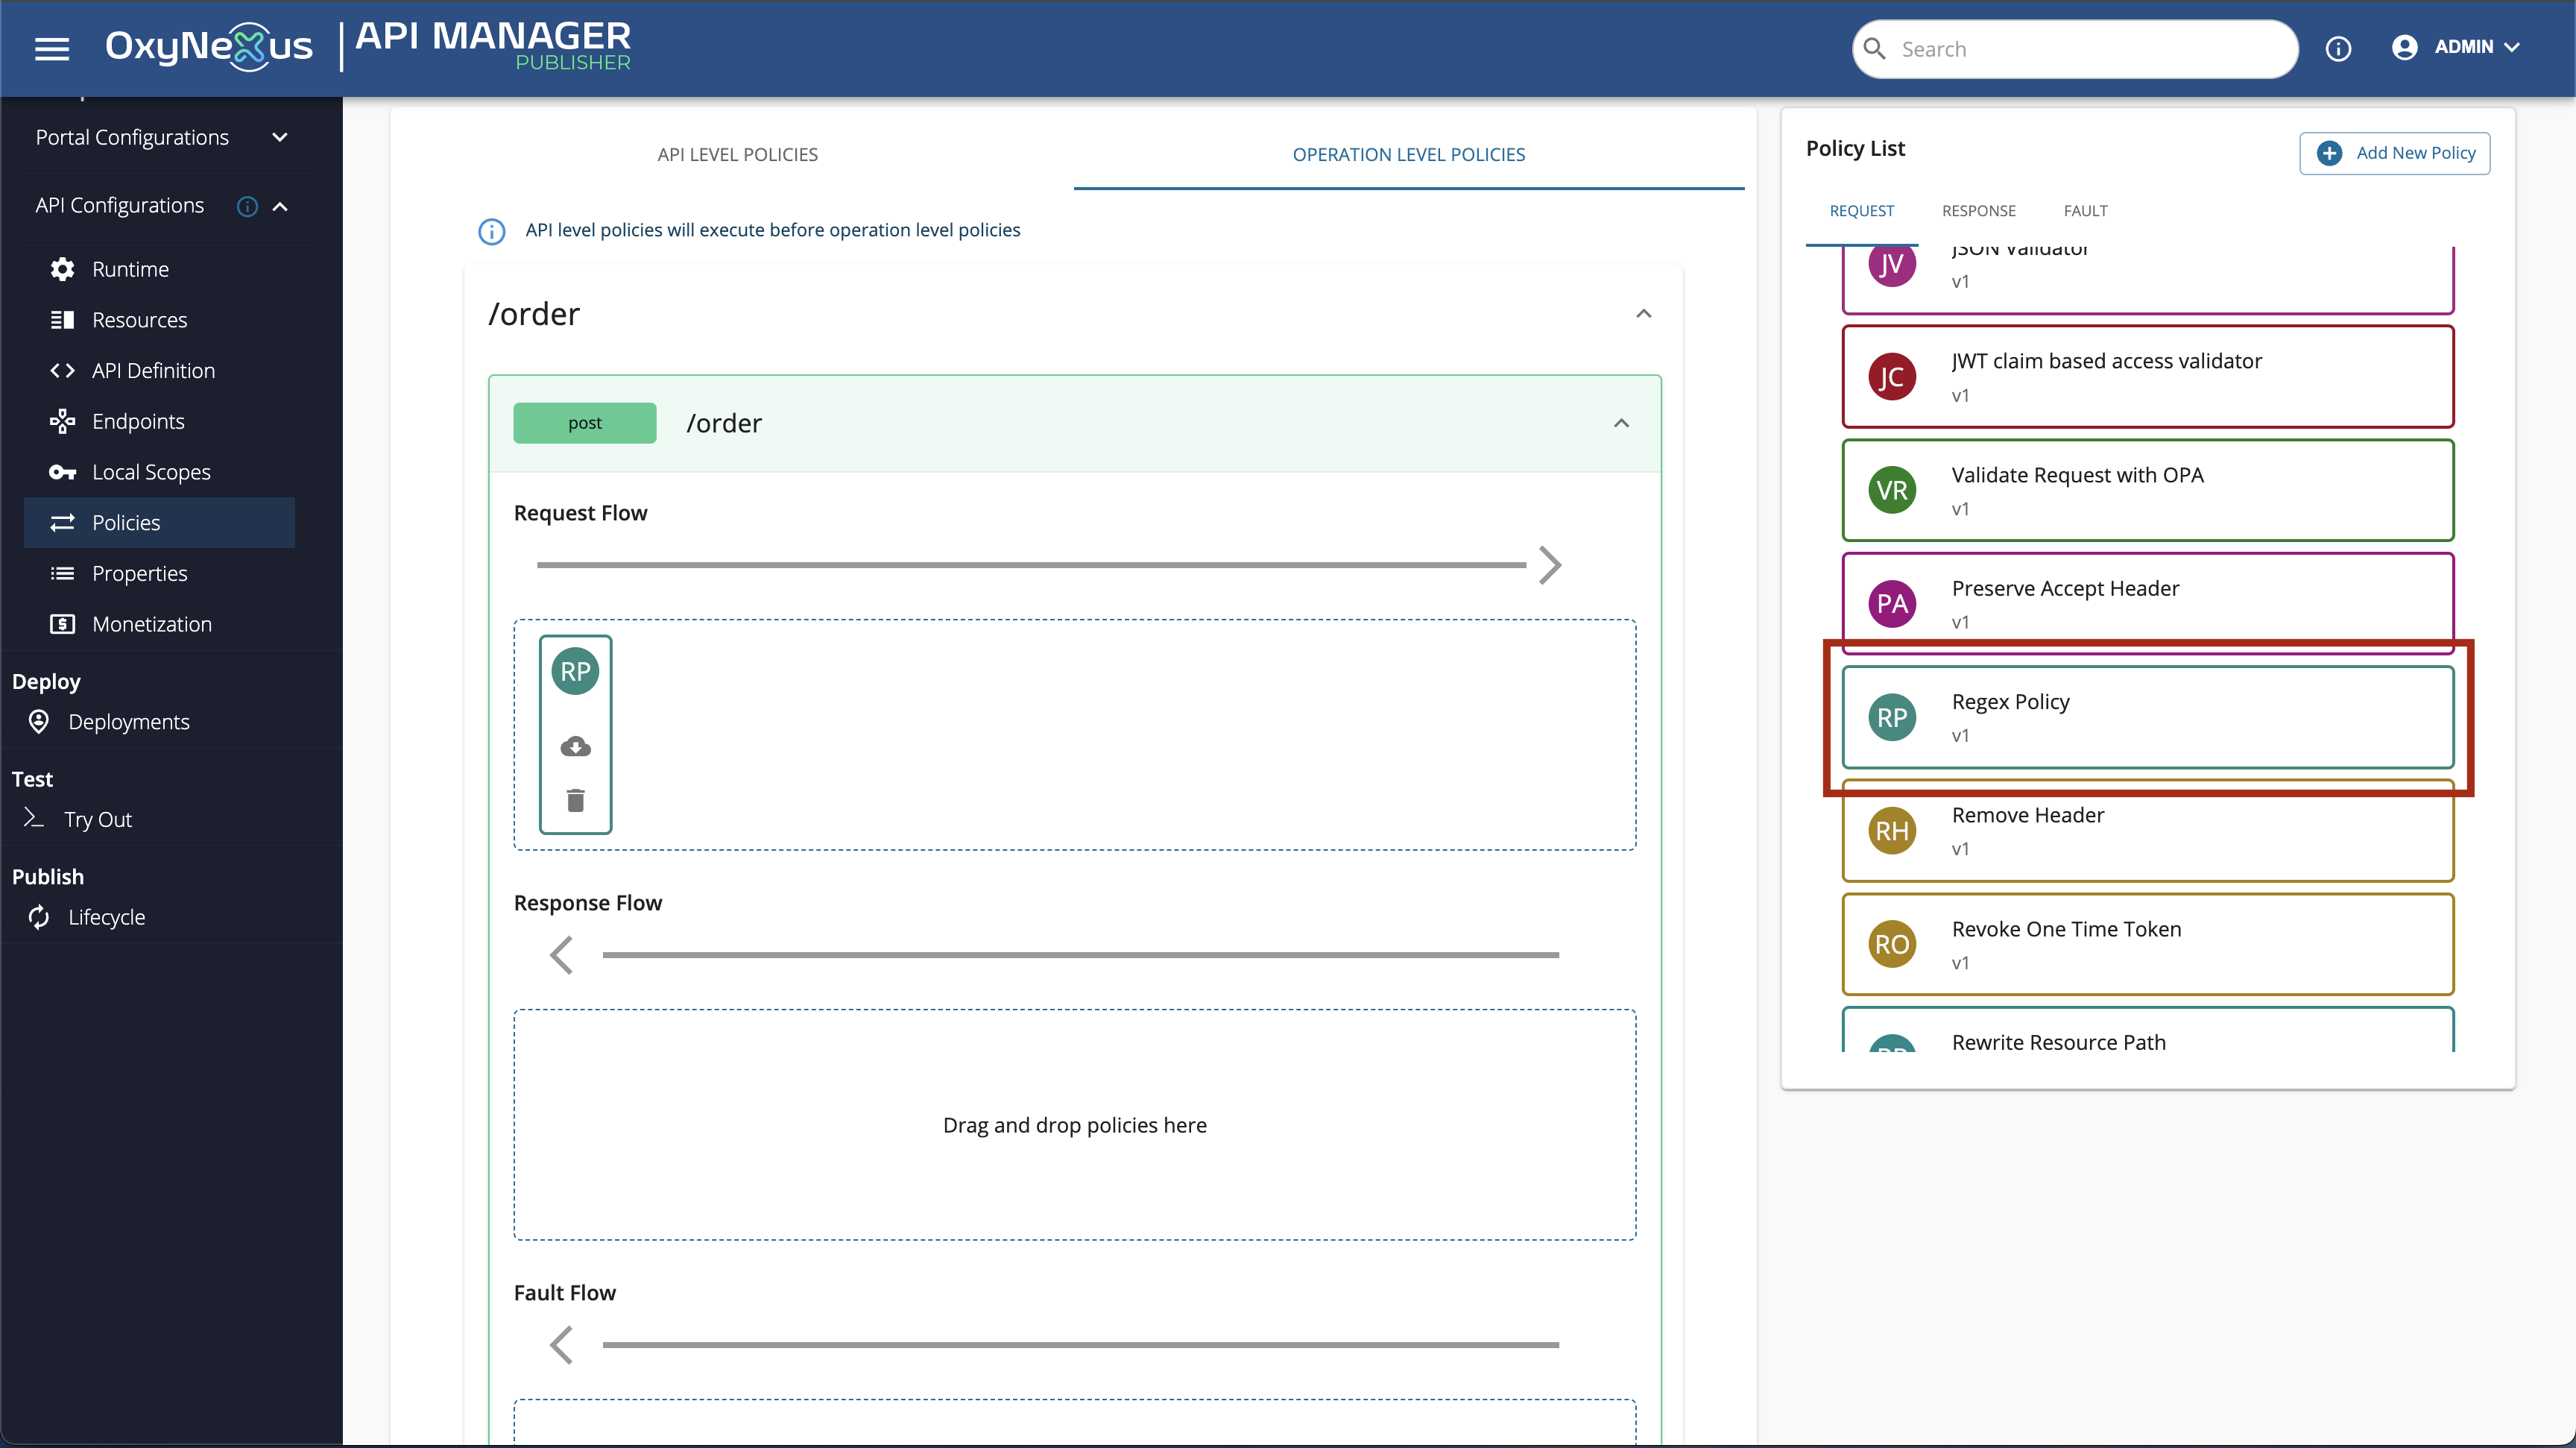Click the Policies swap-arrows icon
Viewport: 2576px width, 1448px height.
[x=62, y=522]
